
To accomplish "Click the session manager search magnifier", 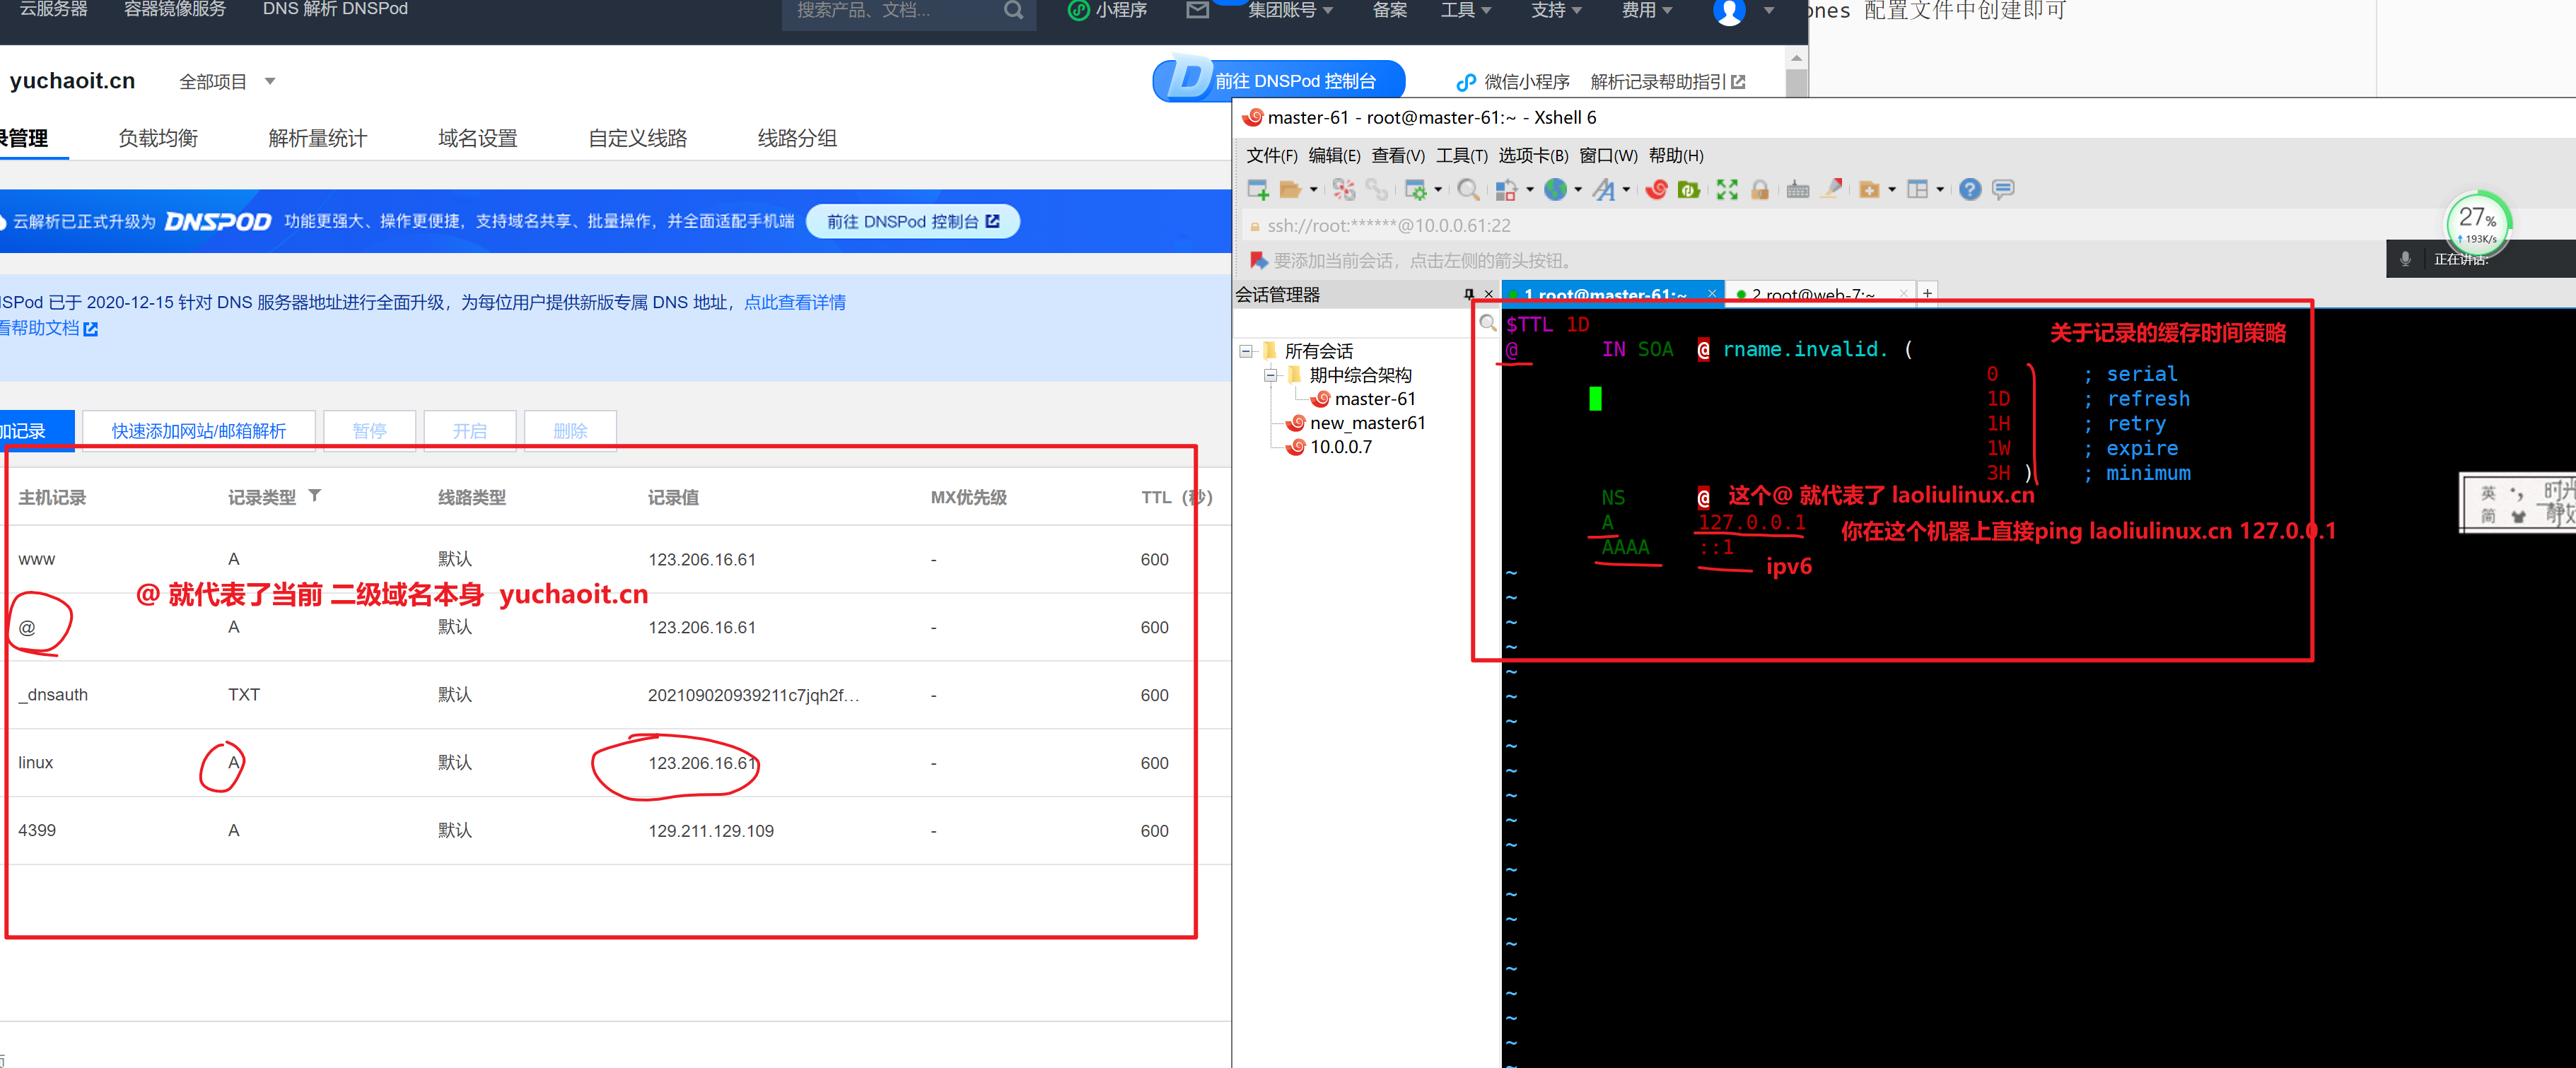I will [1488, 323].
